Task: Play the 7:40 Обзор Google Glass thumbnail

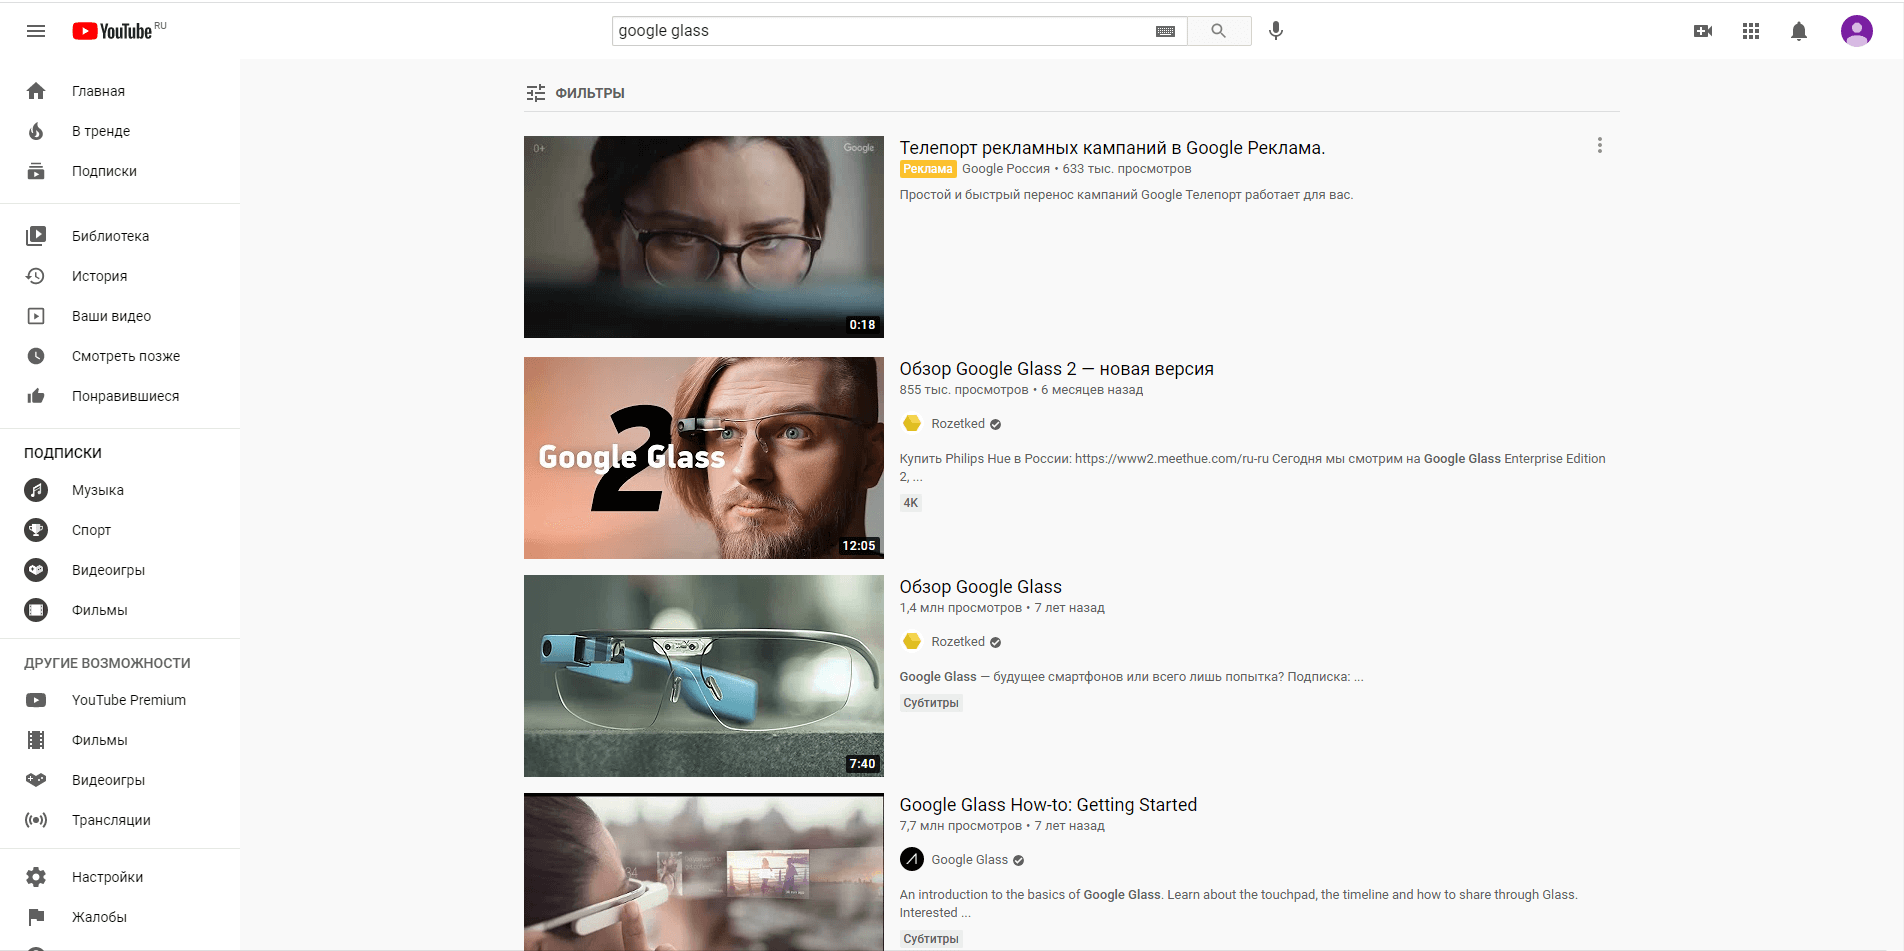Action: [x=704, y=676]
